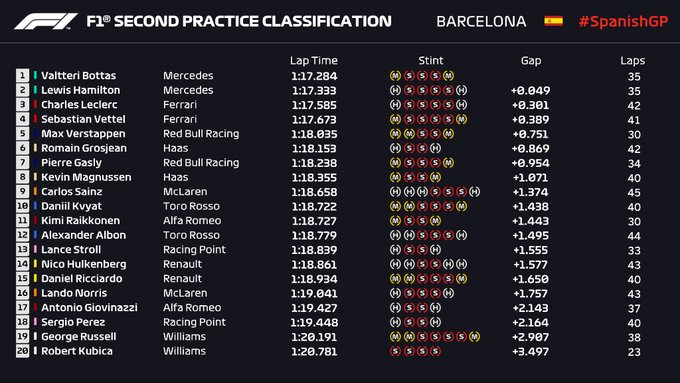The width and height of the screenshot is (680, 383).
Task: Click Carlos Sainz's last hard tyre icon
Action: (474, 192)
